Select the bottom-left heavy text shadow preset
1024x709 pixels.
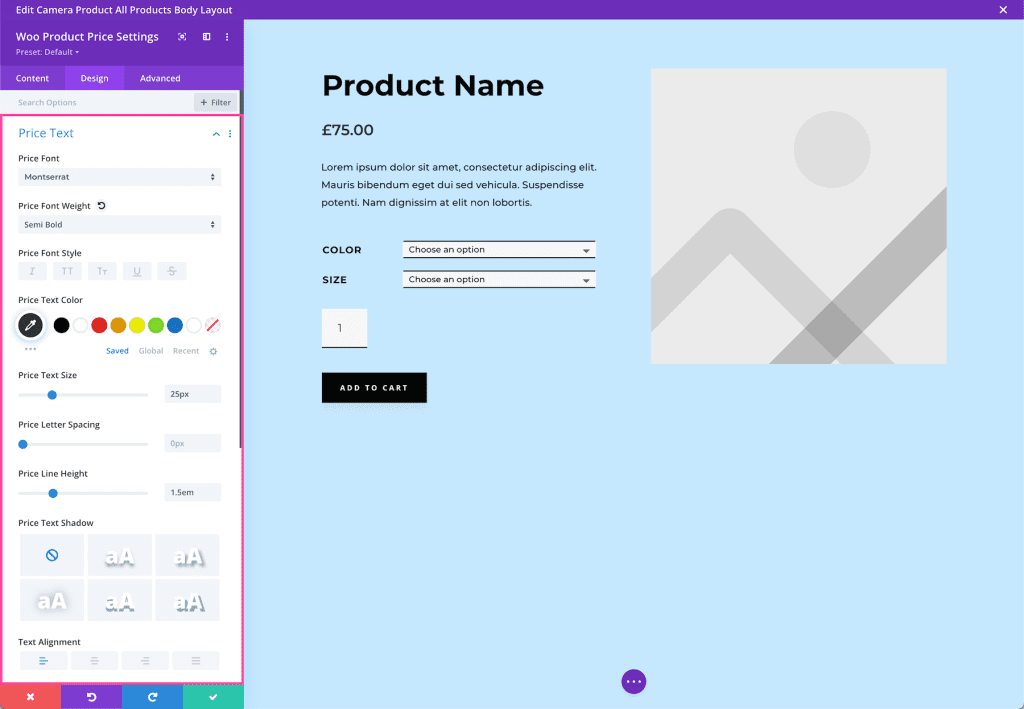point(51,600)
